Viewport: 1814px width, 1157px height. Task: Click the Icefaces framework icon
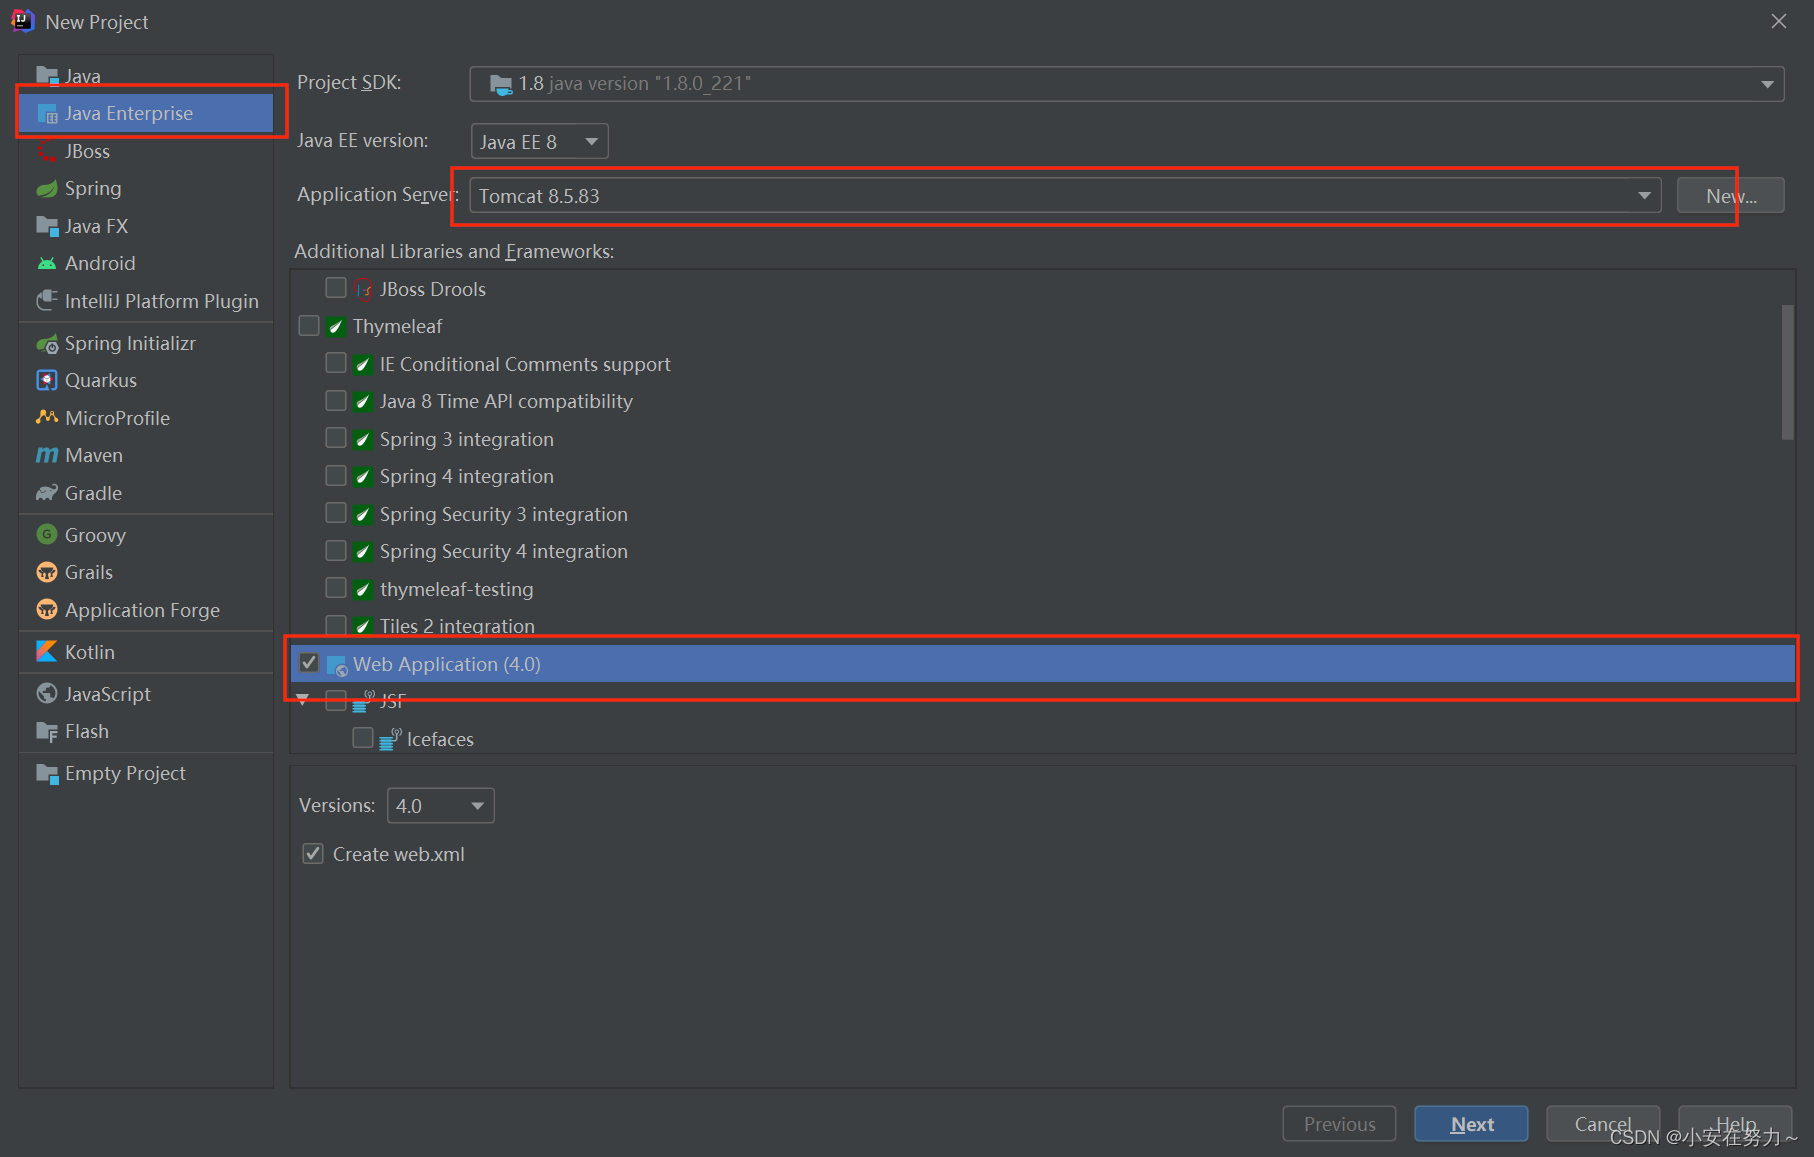pyautogui.click(x=390, y=739)
